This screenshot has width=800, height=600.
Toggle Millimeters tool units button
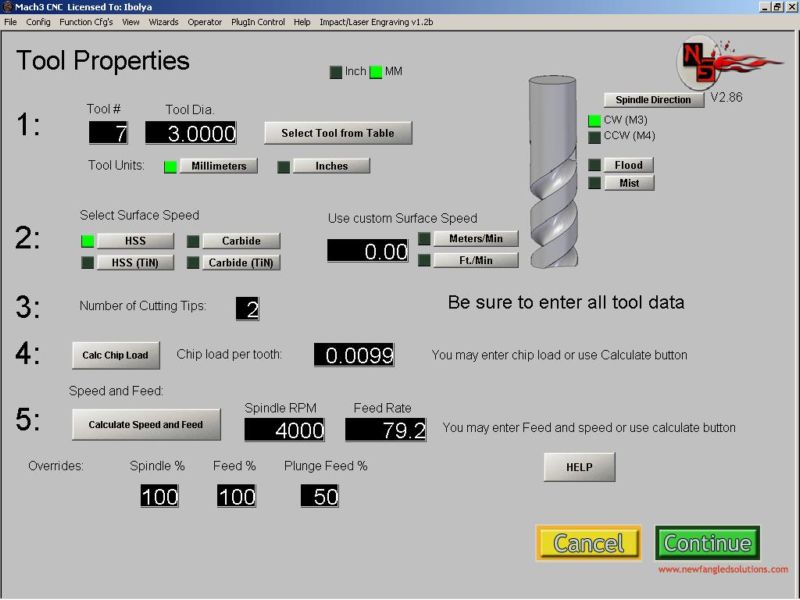click(218, 166)
